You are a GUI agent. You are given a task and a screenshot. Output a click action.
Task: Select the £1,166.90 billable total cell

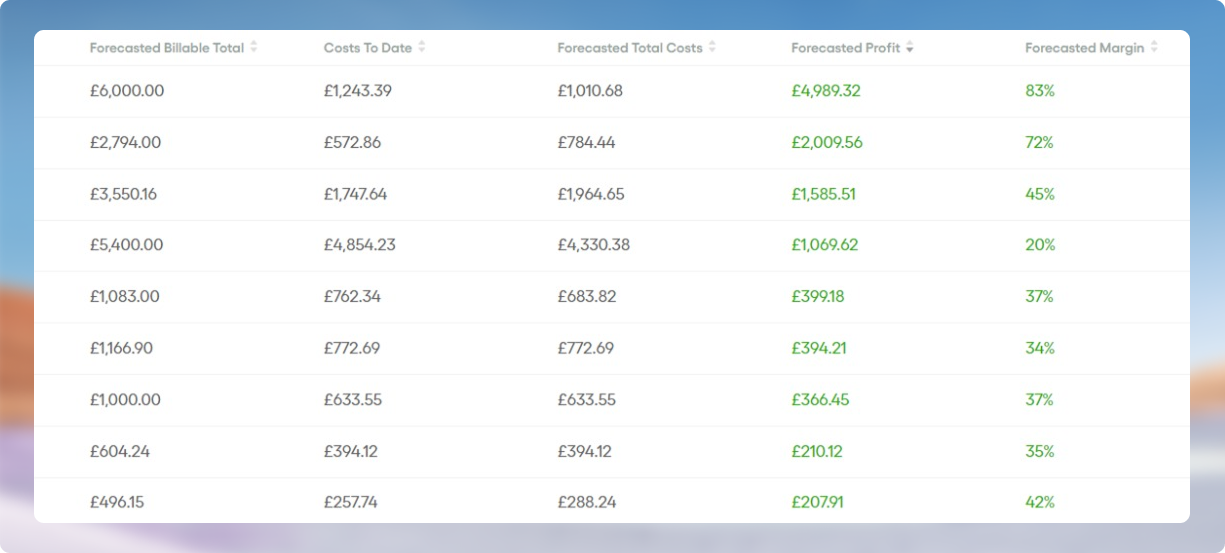coord(122,348)
